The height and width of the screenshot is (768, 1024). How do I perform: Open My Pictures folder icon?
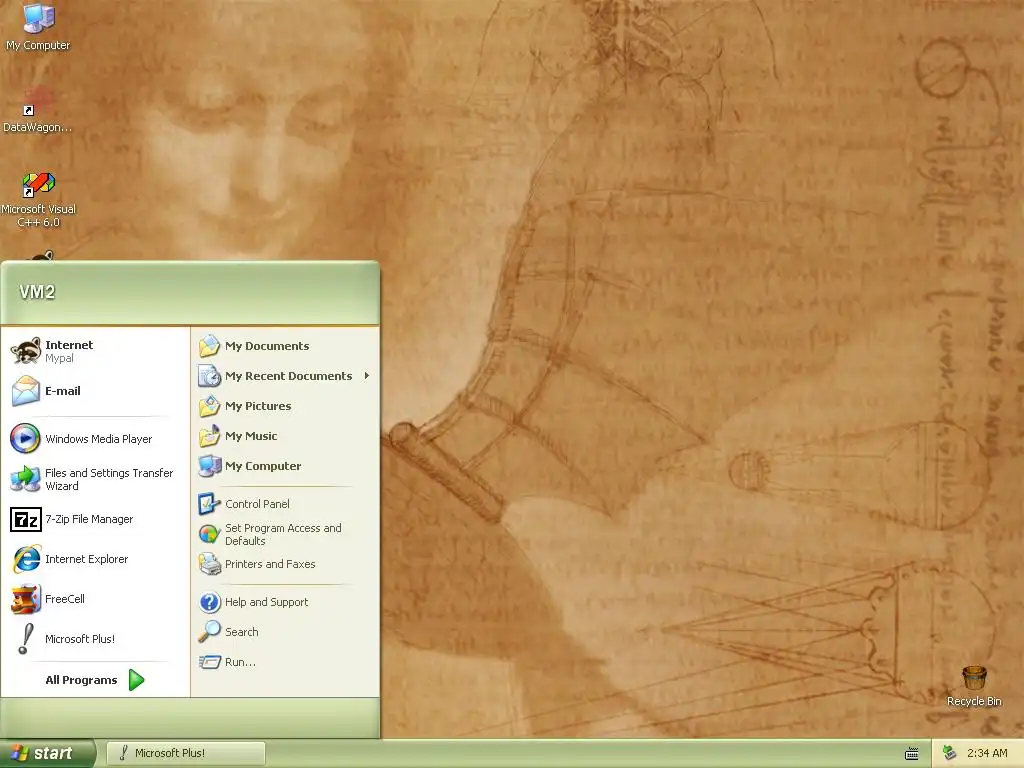tap(210, 406)
